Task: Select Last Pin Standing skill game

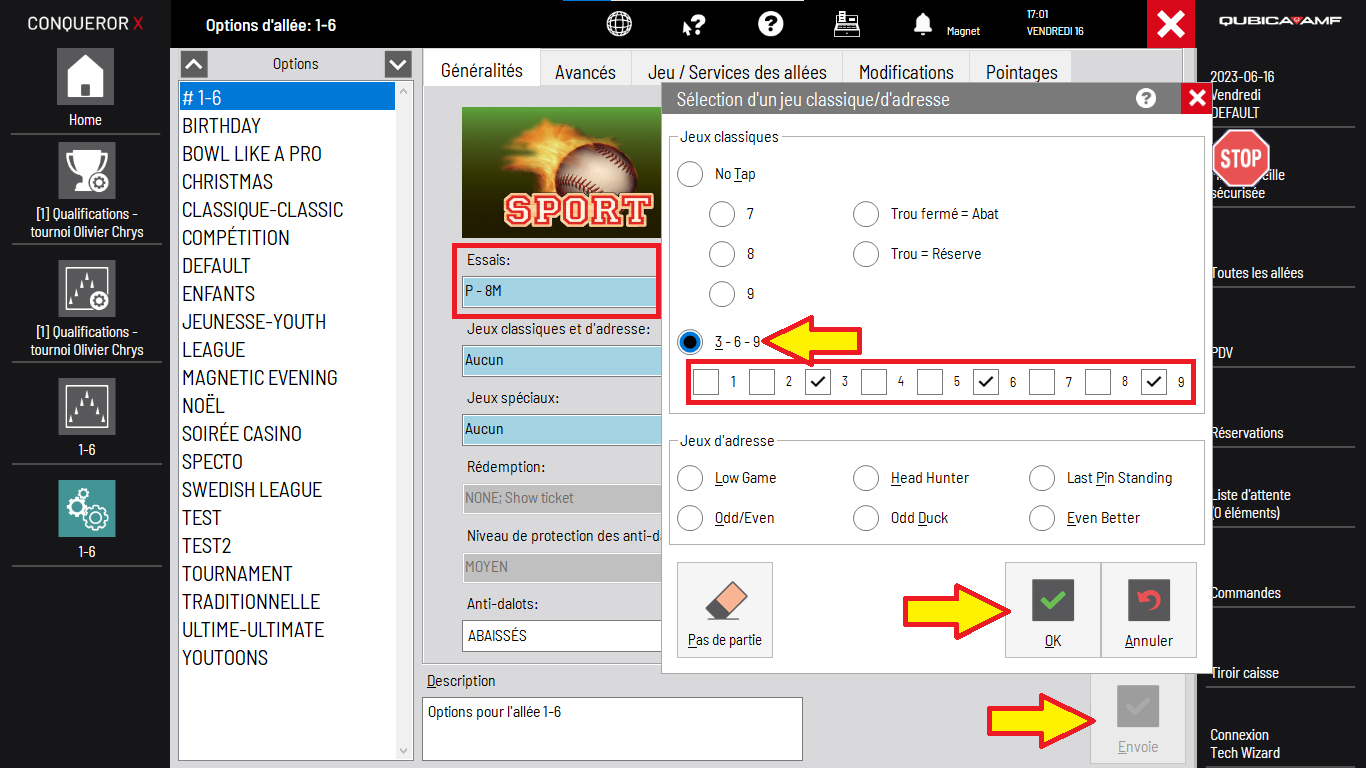Action: [x=1042, y=478]
